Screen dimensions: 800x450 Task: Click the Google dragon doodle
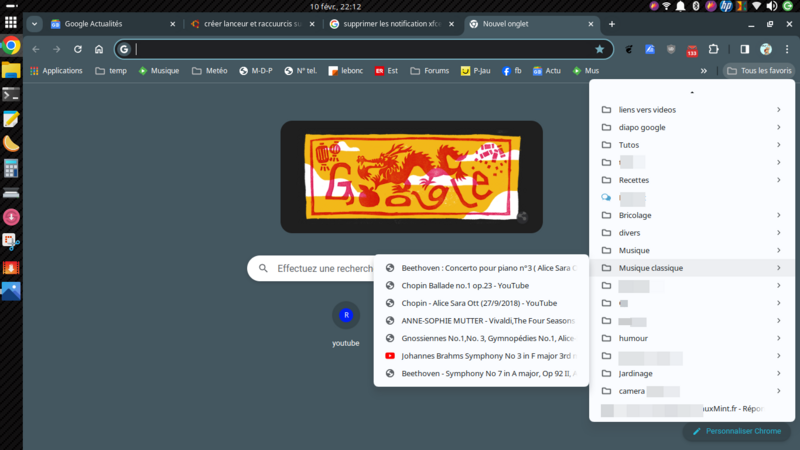[412, 177]
